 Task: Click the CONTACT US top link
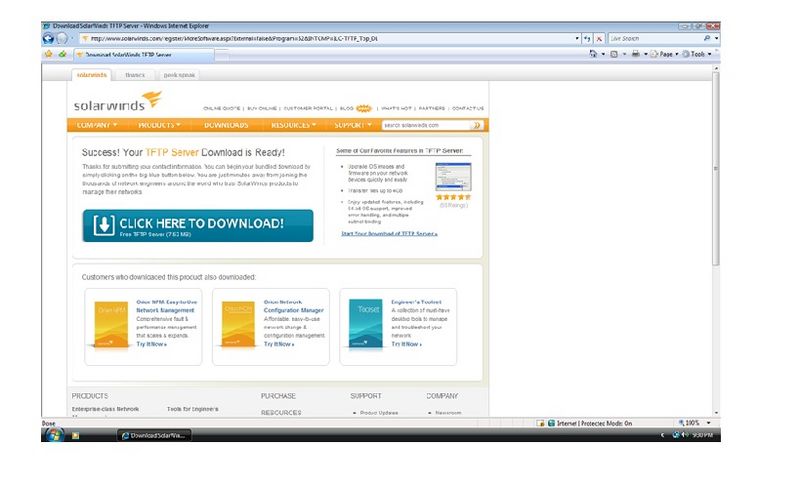coord(468,108)
